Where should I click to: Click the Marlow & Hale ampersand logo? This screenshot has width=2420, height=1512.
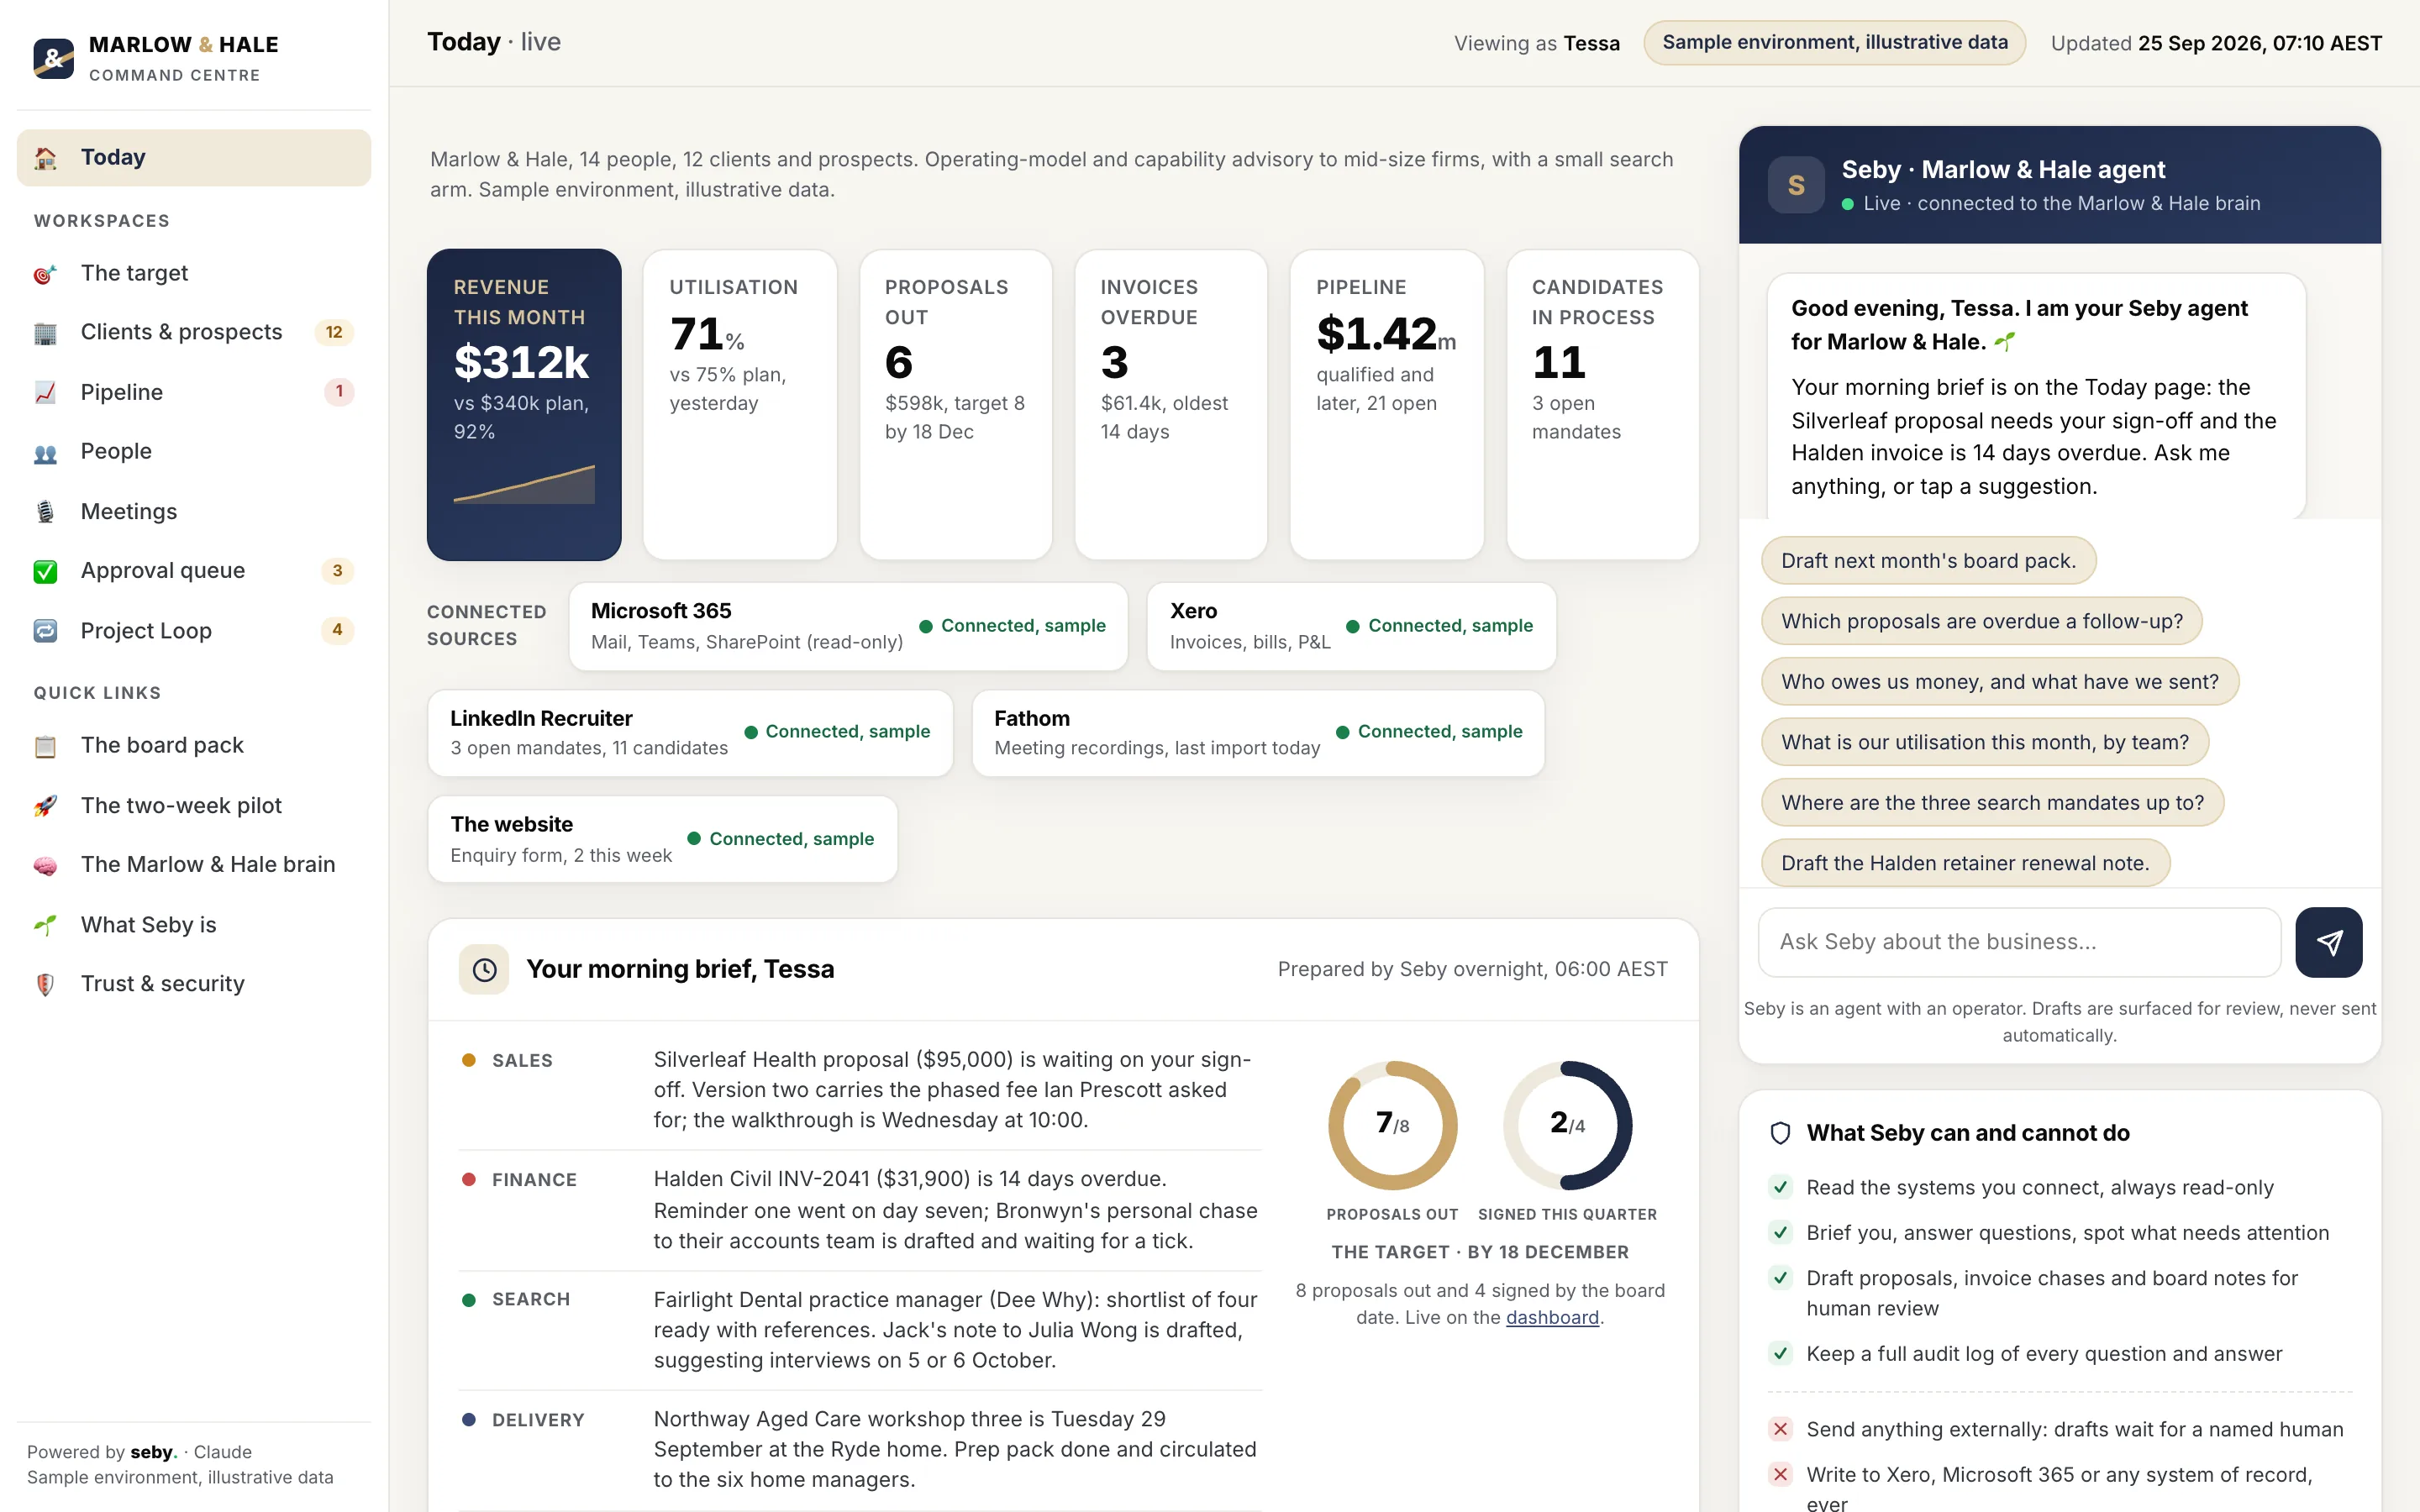pos(54,58)
